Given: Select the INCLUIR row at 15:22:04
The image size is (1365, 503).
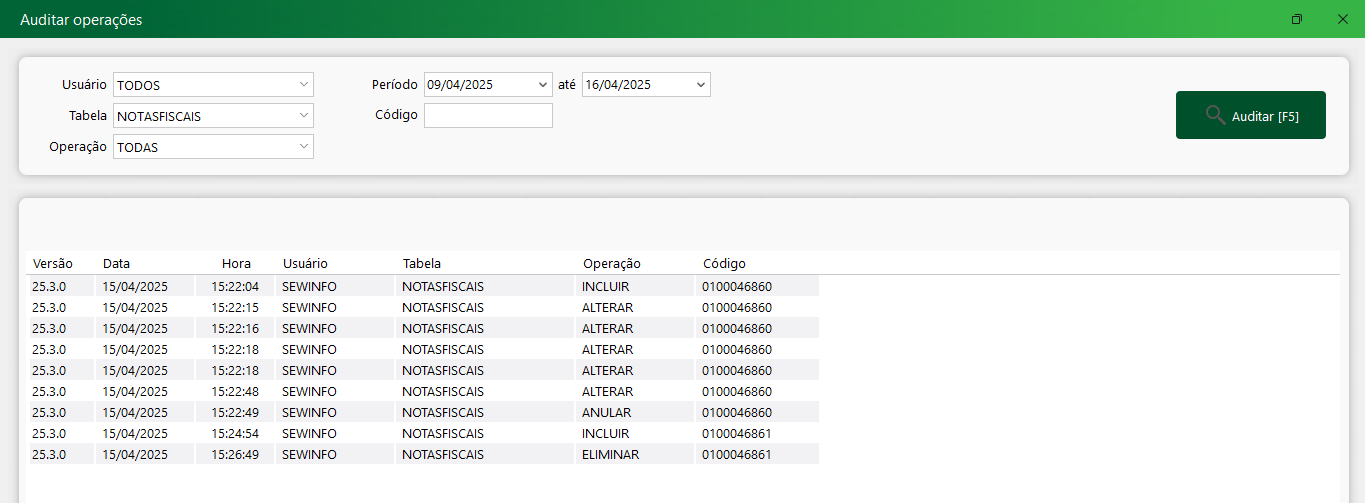Looking at the screenshot, I should 606,287.
